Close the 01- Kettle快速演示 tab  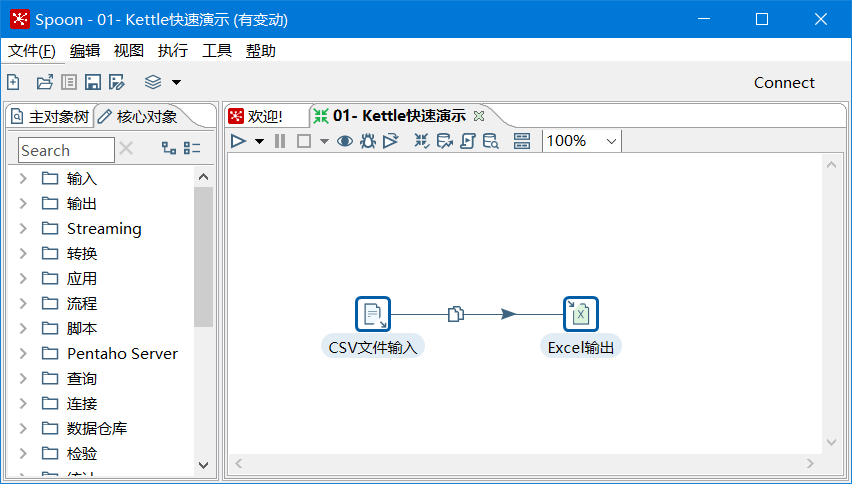click(x=479, y=116)
